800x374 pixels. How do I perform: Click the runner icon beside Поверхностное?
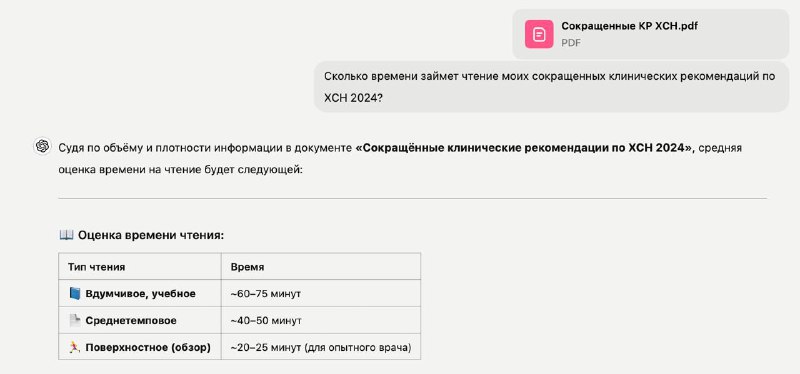pyautogui.click(x=75, y=347)
